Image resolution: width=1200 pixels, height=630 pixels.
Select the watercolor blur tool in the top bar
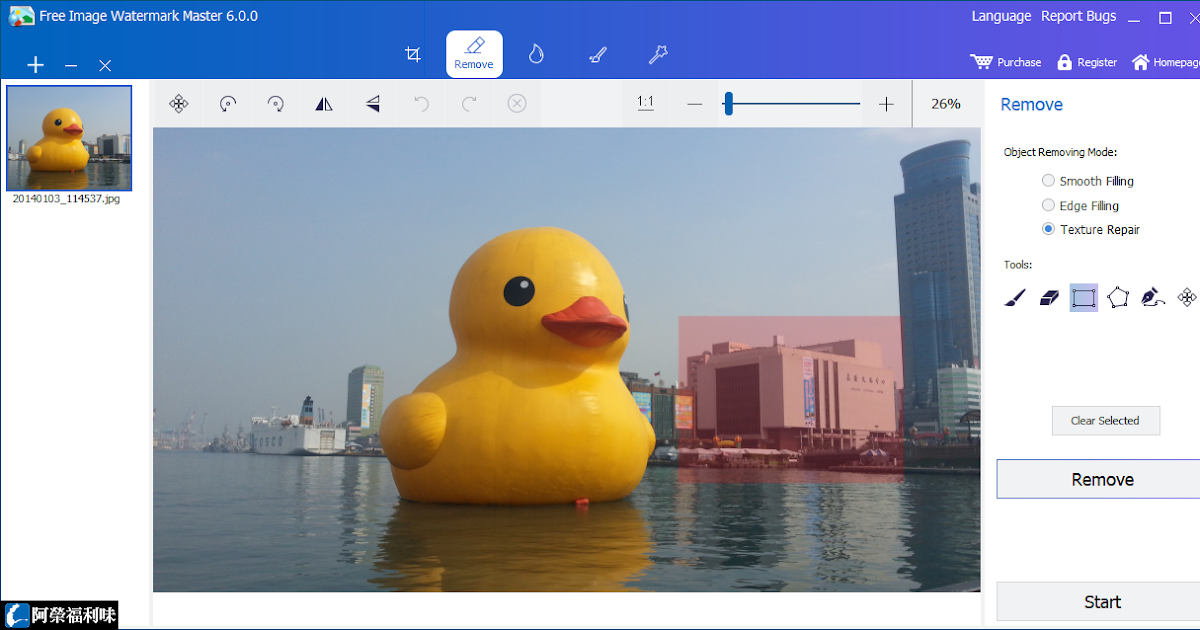[x=536, y=54]
